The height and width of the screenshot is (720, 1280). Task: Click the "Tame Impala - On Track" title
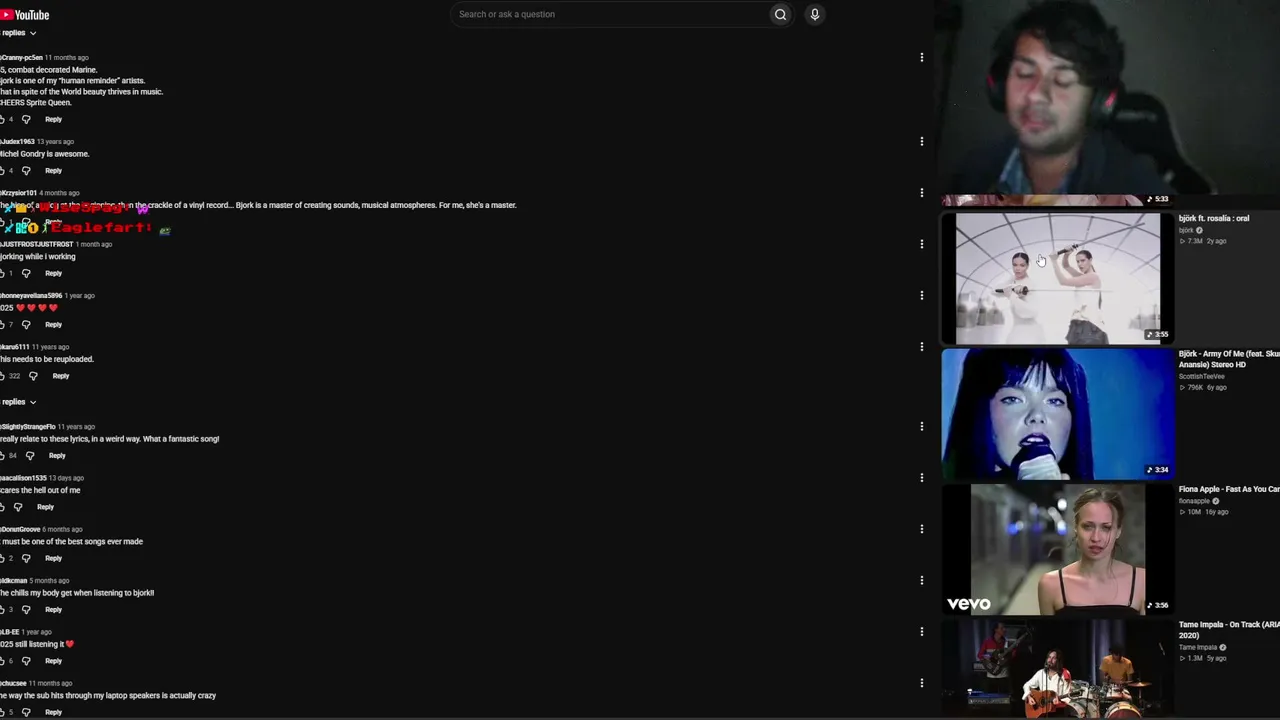1229,630
